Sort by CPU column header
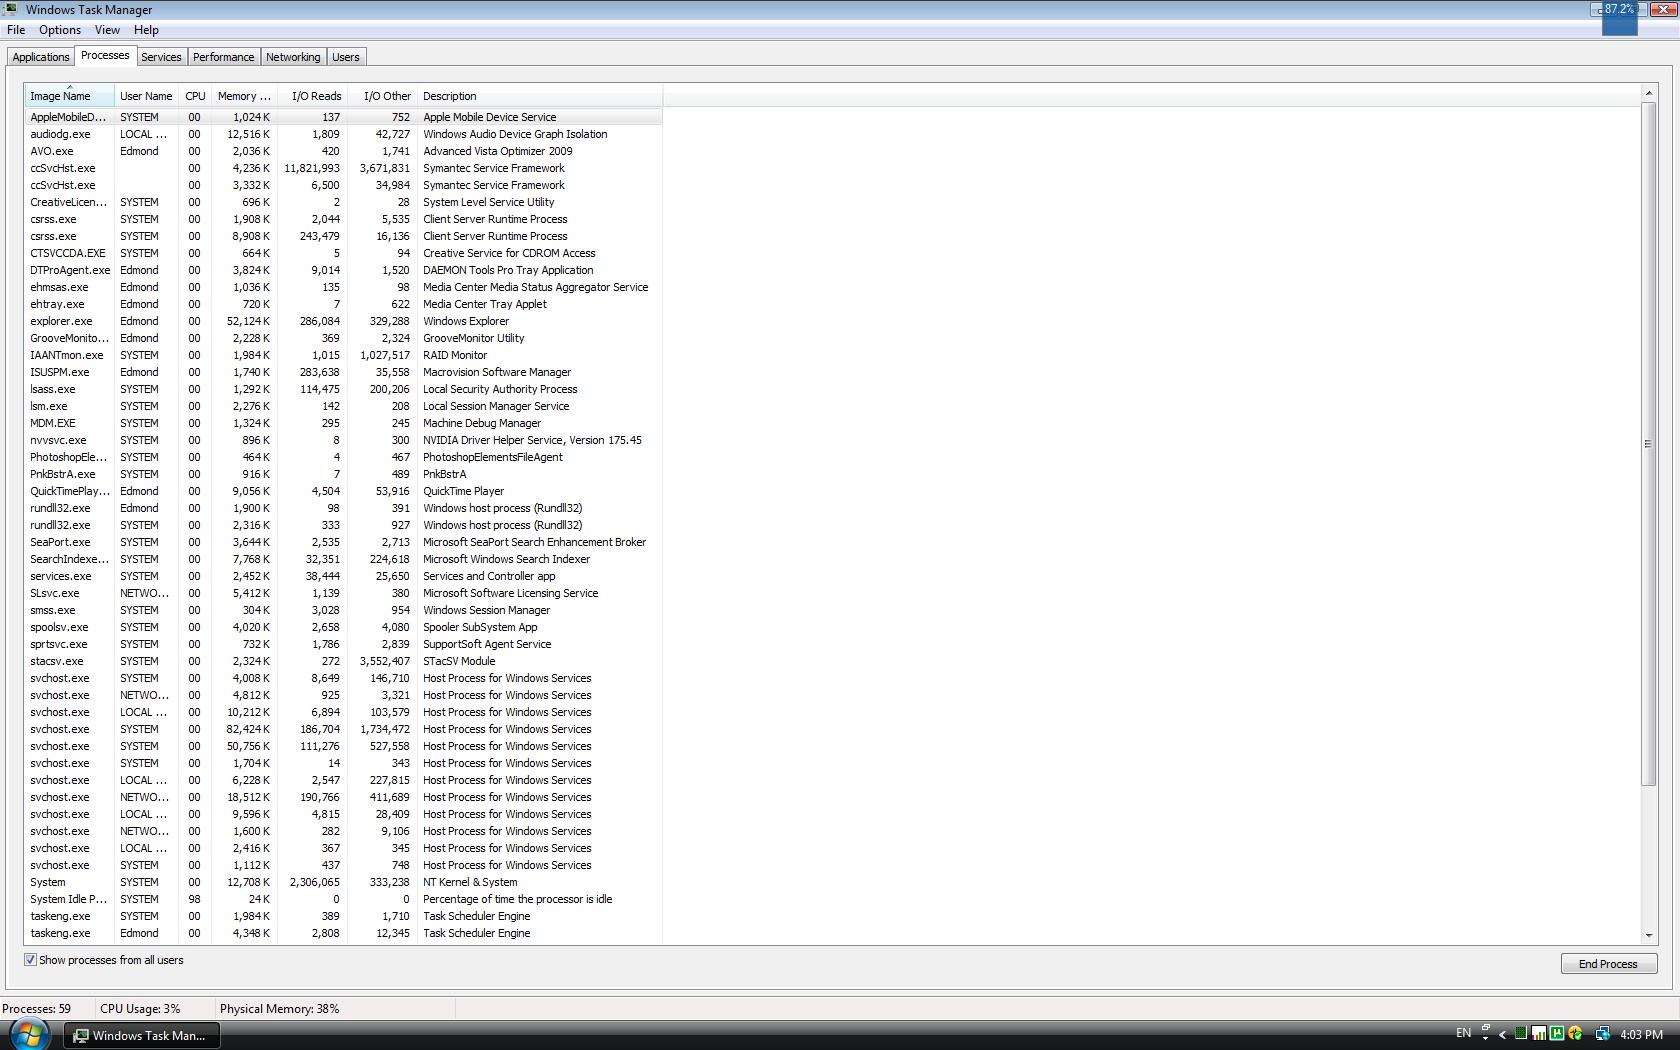 (195, 96)
